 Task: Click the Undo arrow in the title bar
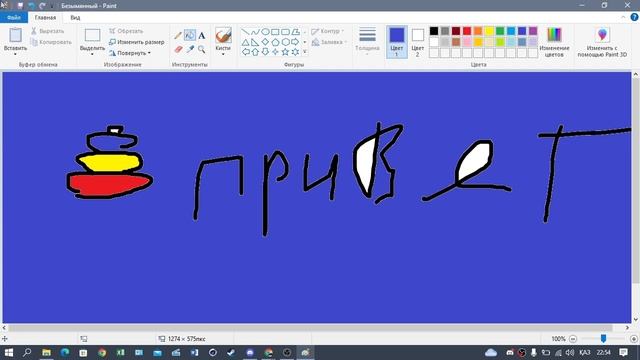point(31,6)
